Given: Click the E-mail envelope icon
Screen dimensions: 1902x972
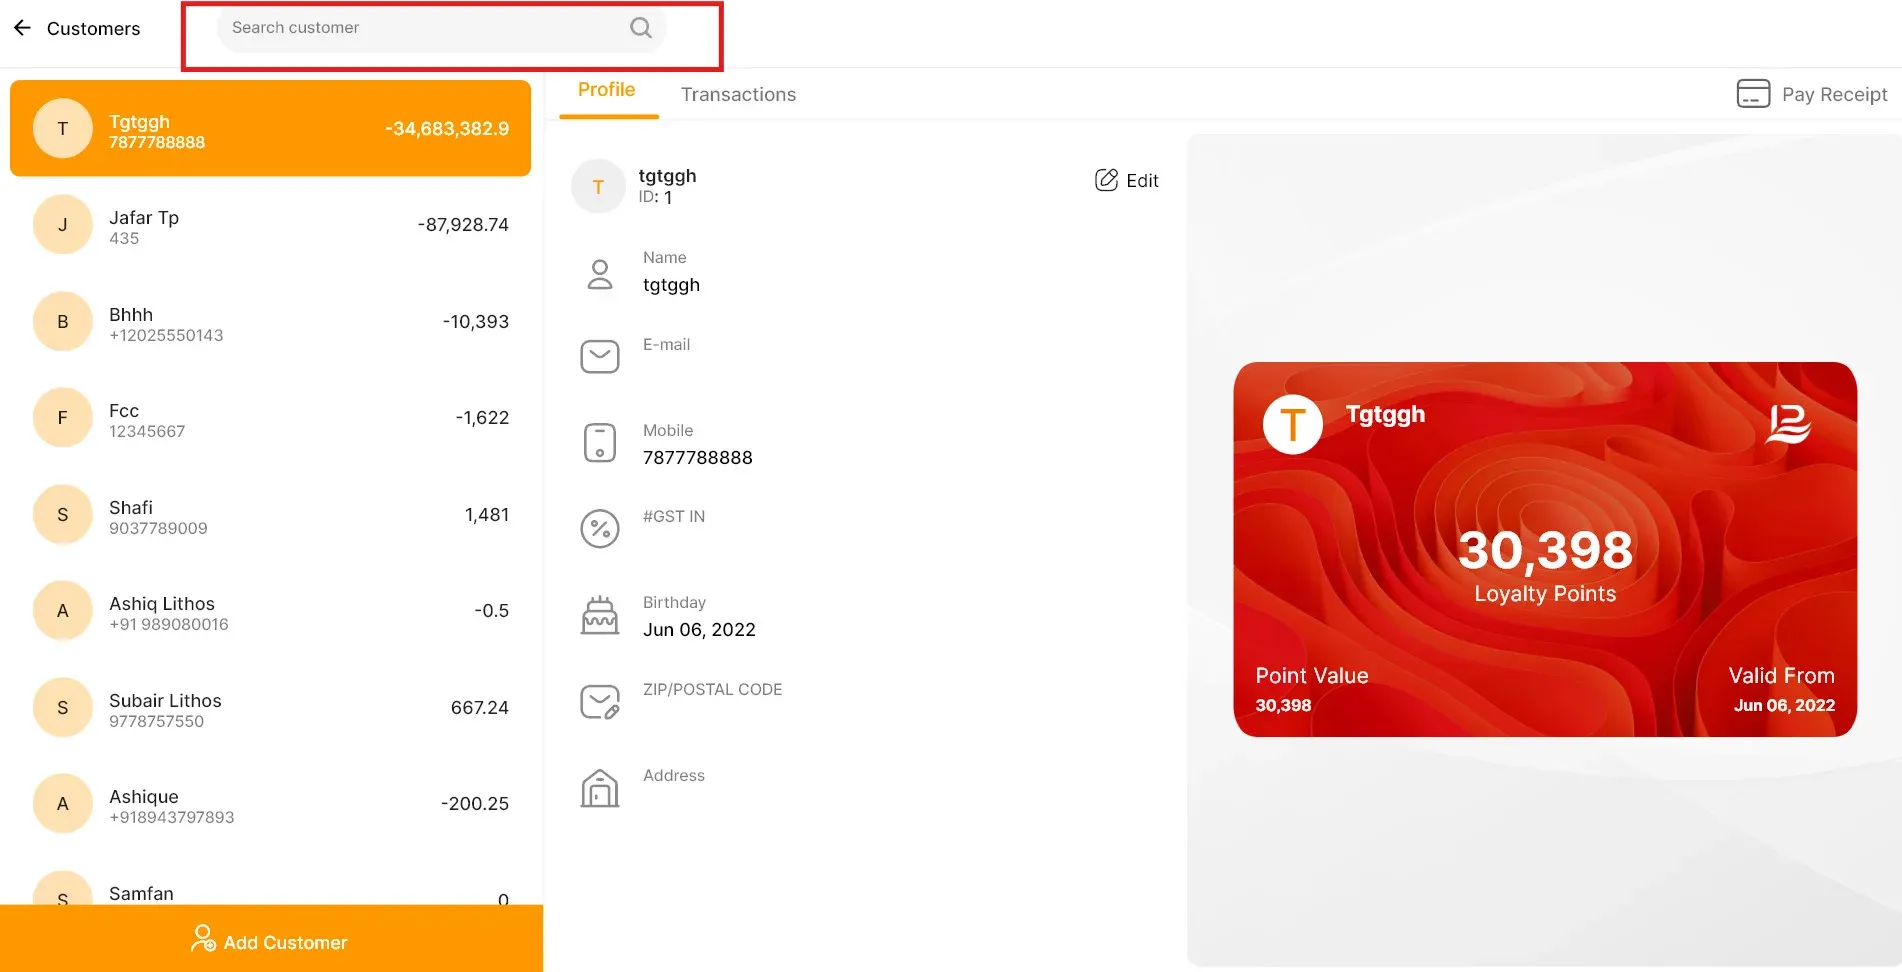Looking at the screenshot, I should pos(600,356).
